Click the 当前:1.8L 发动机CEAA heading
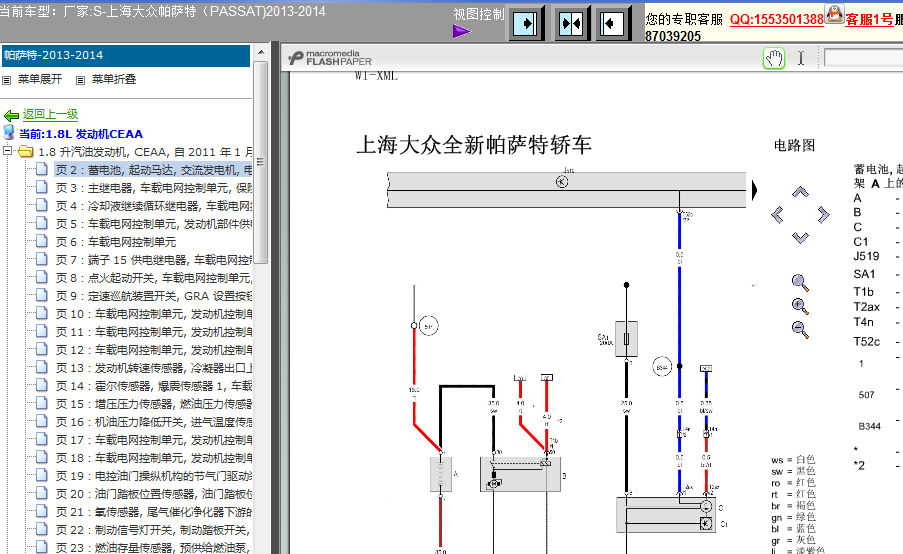 coord(81,134)
